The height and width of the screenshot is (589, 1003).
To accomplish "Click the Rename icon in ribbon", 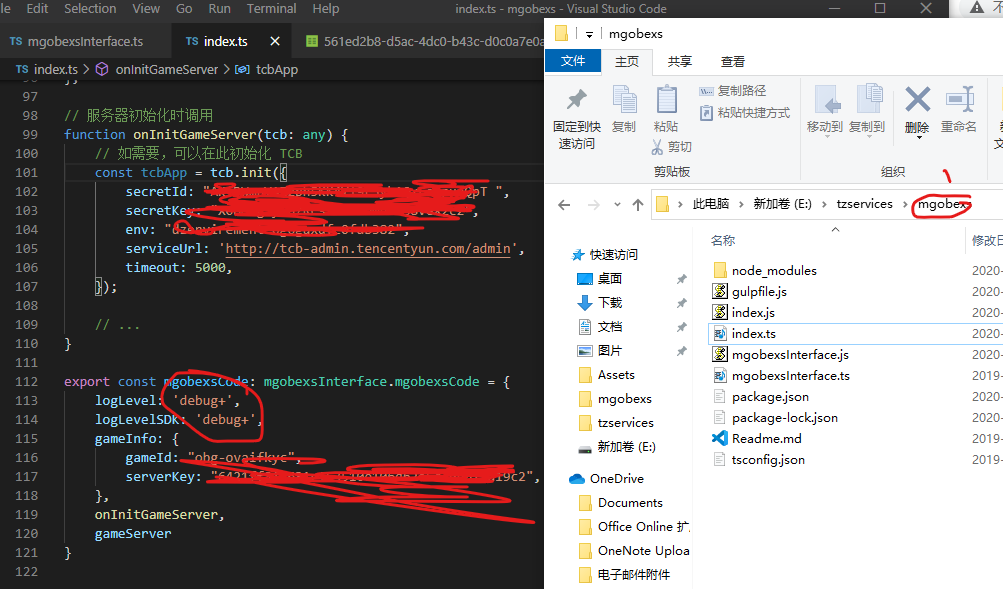I will tap(960, 100).
